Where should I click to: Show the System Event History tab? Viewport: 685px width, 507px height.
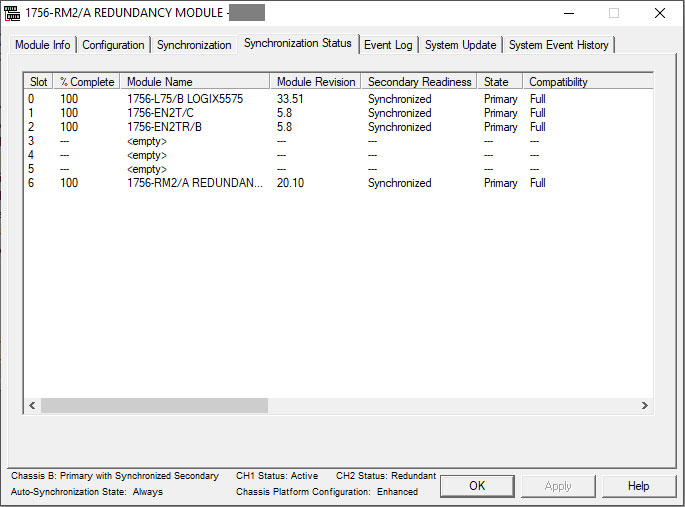pos(558,45)
